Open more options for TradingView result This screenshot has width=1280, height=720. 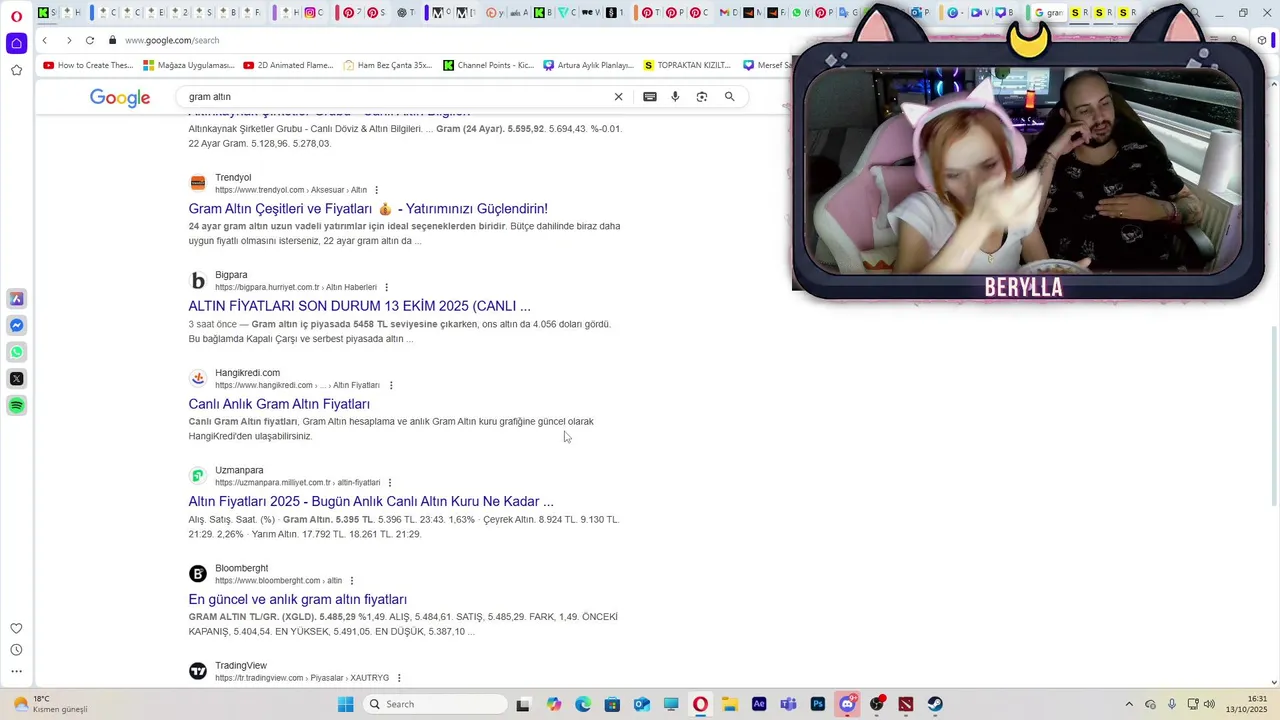click(x=398, y=678)
